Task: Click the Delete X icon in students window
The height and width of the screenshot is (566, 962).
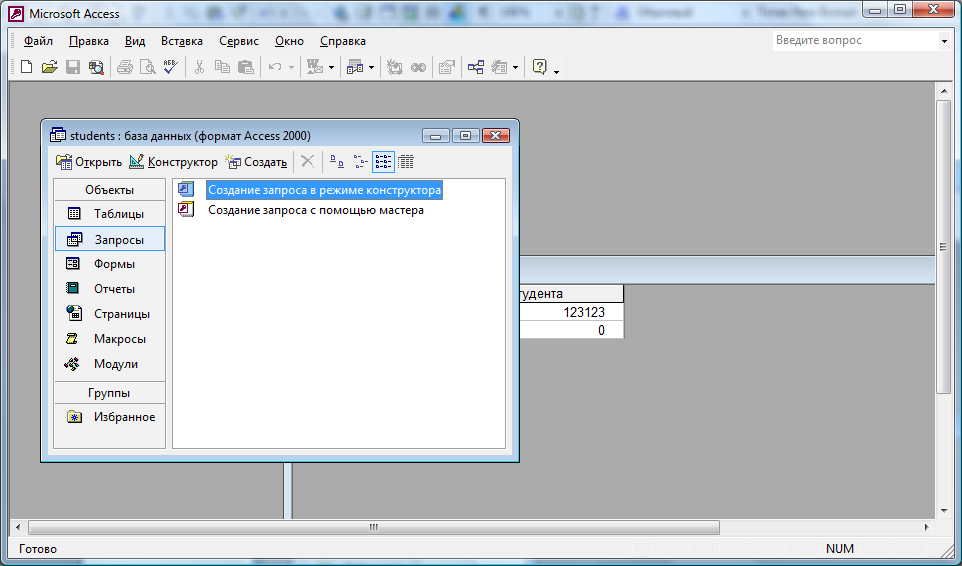Action: click(x=307, y=161)
